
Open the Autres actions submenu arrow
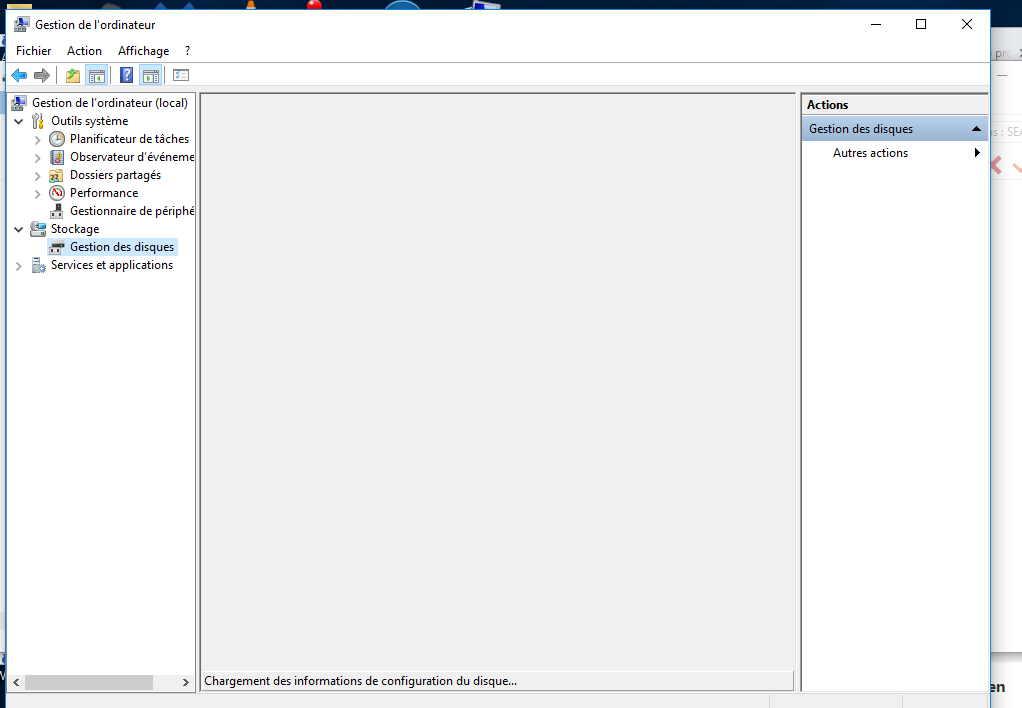977,153
